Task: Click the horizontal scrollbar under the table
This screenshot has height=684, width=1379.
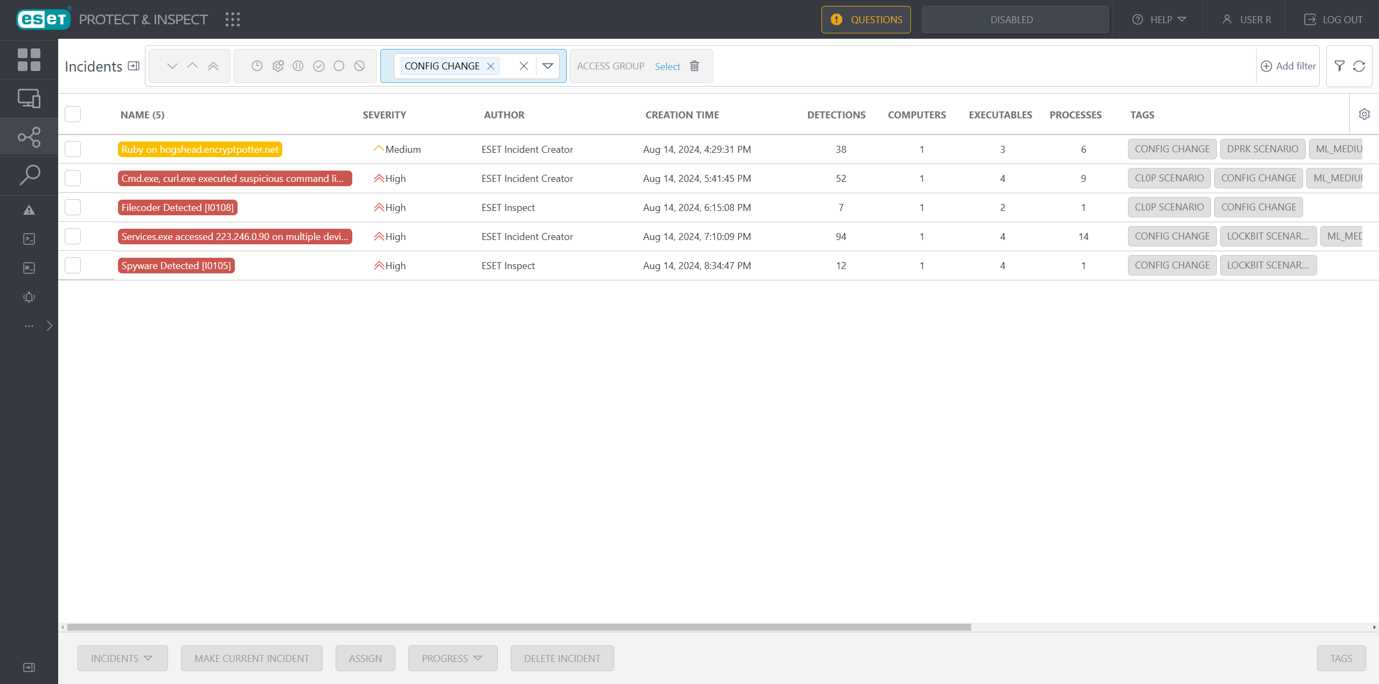Action: pyautogui.click(x=518, y=627)
